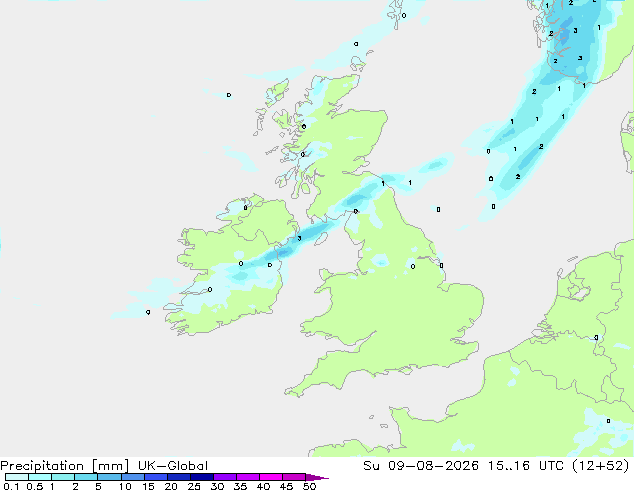This screenshot has width=634, height=490.
Task: Click the "30" legend scale label
Action: [x=217, y=486]
